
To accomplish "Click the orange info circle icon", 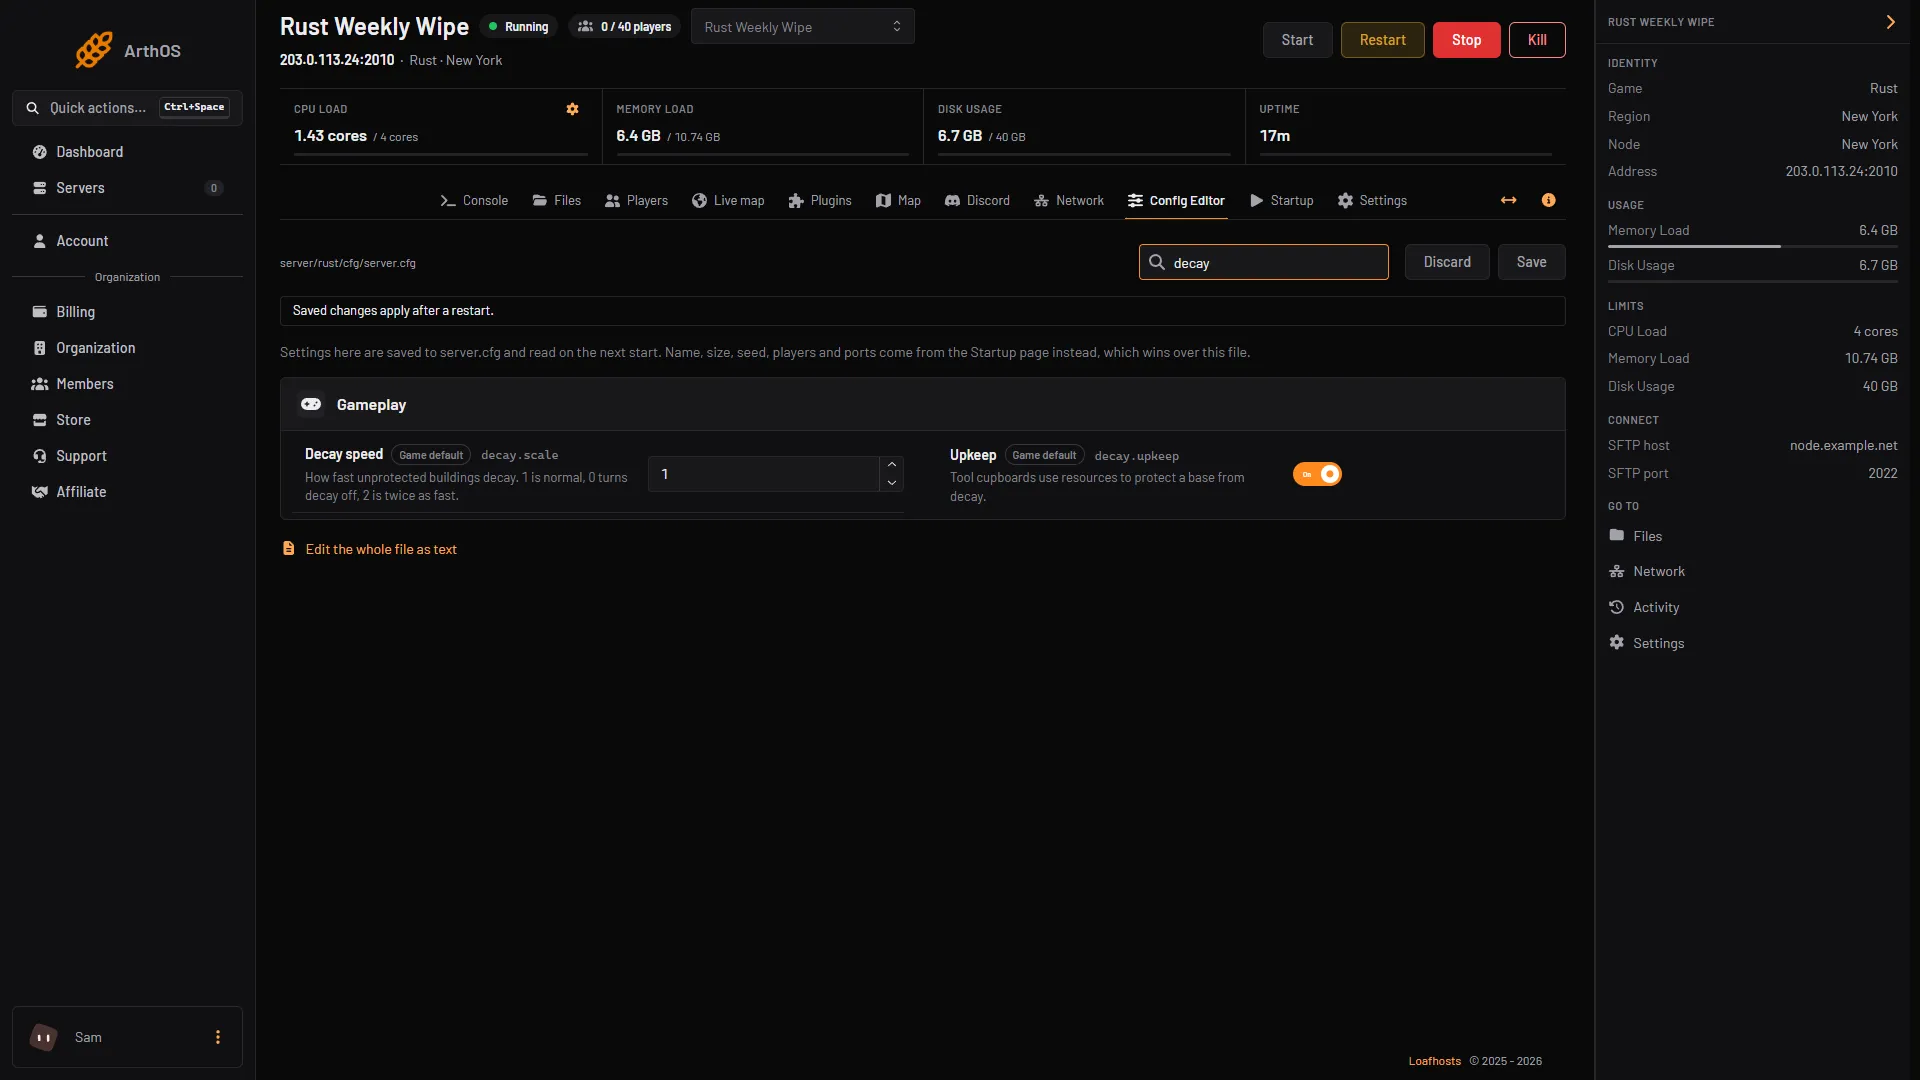I will point(1548,201).
